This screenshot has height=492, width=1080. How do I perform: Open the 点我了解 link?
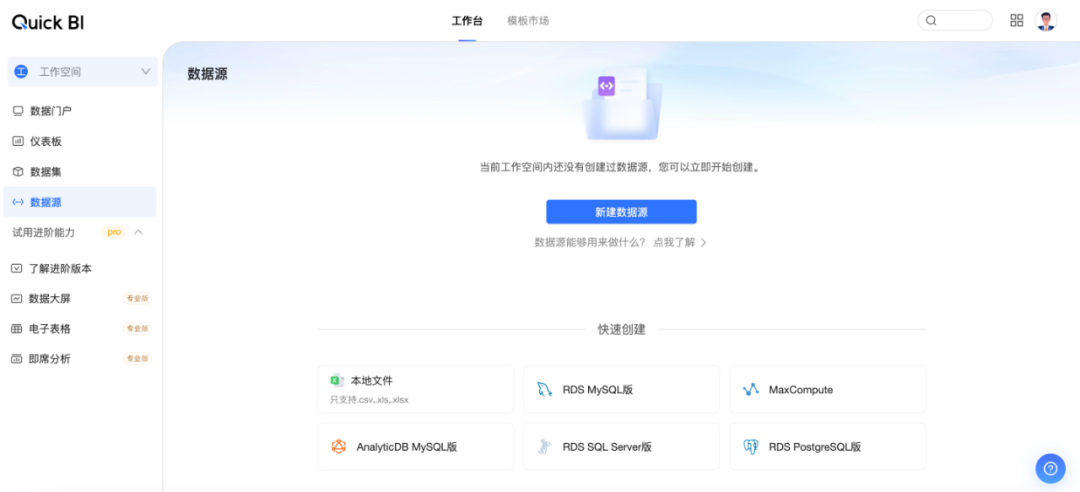point(674,243)
